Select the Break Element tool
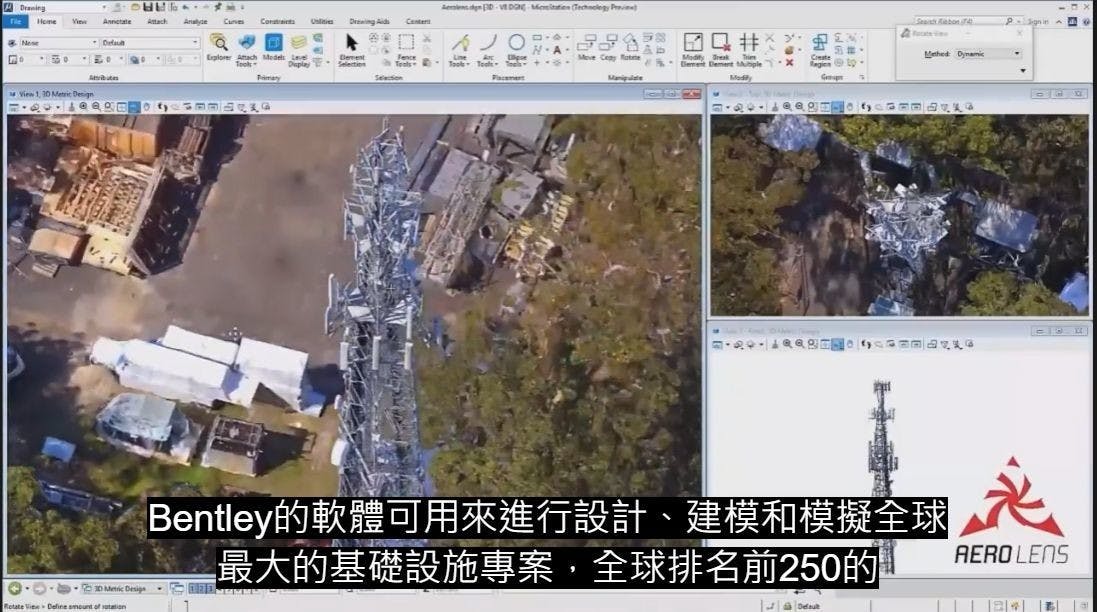 coord(721,50)
